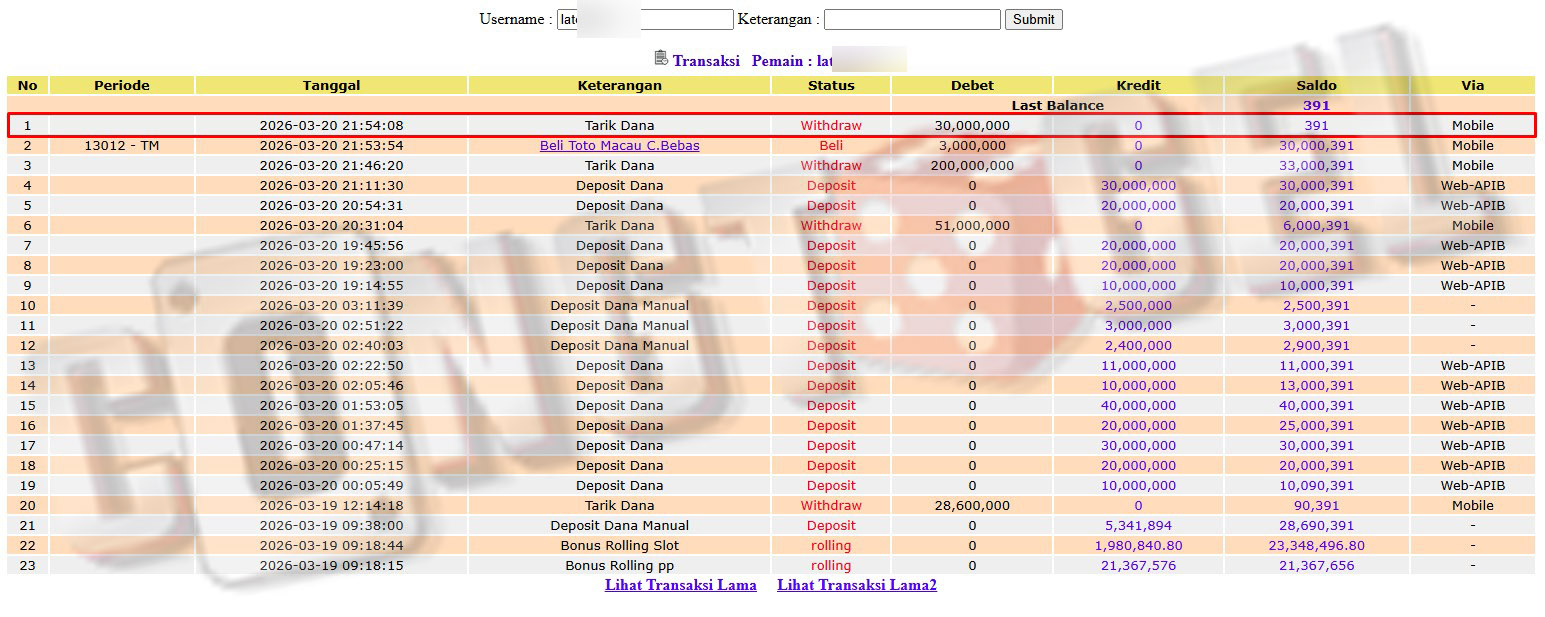Screen dimensions: 1545x617
Task: Select the Bonus Rolling pp row
Action: (771, 566)
